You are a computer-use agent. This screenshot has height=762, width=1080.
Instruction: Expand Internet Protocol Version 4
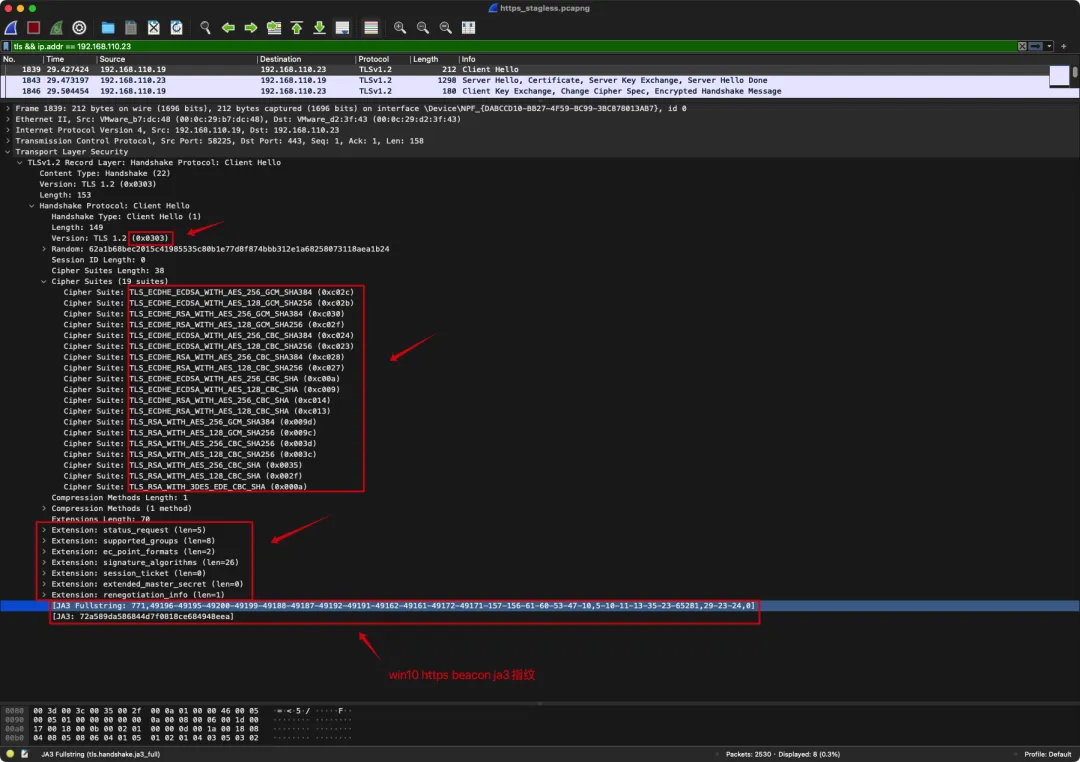[8, 130]
